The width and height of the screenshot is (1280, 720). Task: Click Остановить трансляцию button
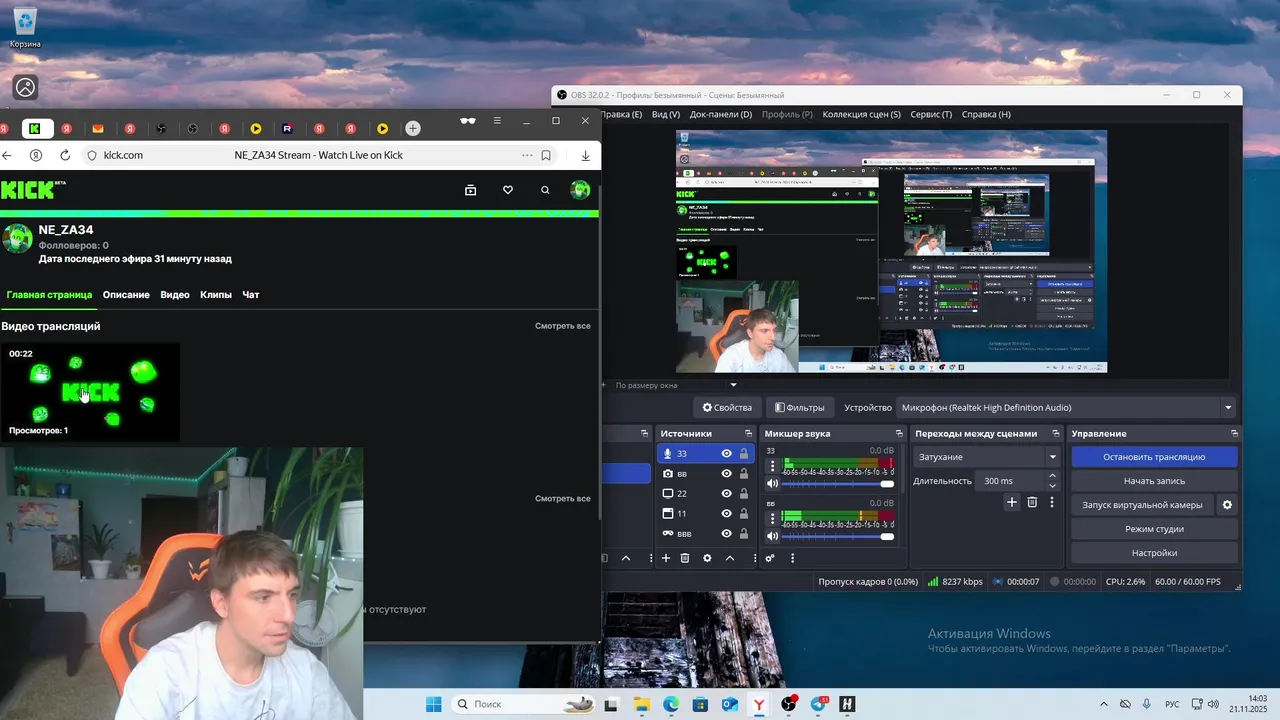(x=1154, y=457)
